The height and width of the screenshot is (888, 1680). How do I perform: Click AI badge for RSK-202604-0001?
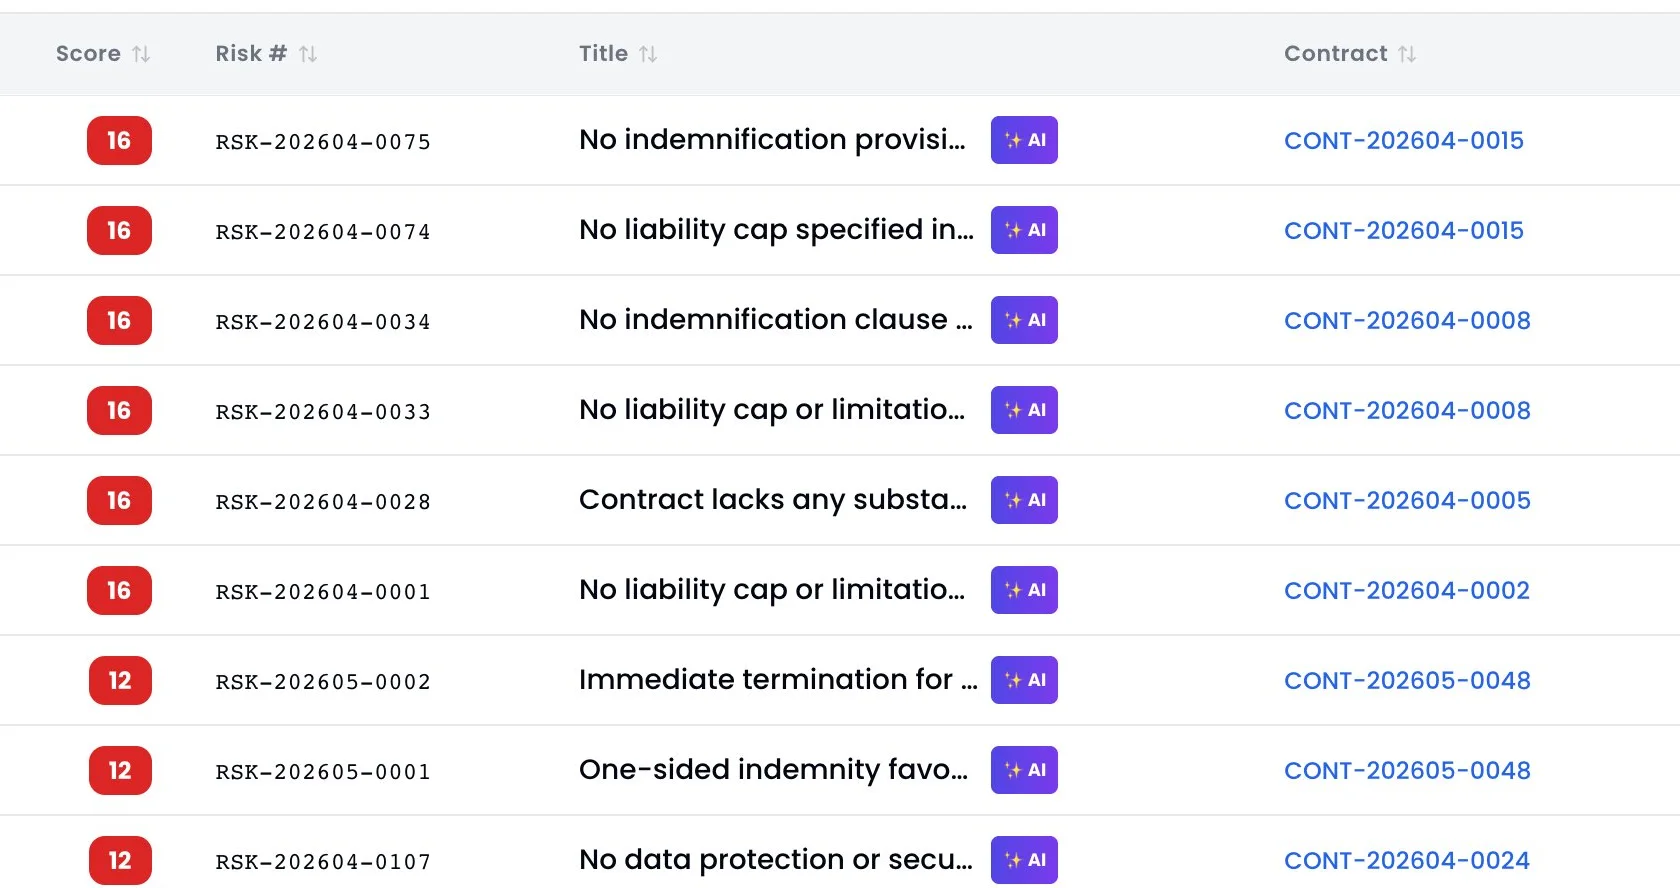click(1024, 590)
